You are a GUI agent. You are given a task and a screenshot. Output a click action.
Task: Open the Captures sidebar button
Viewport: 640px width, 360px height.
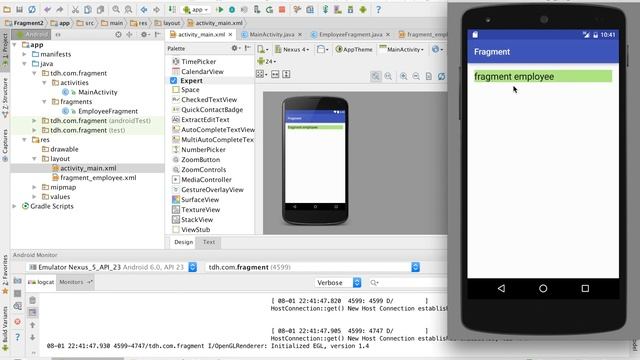pos(5,146)
